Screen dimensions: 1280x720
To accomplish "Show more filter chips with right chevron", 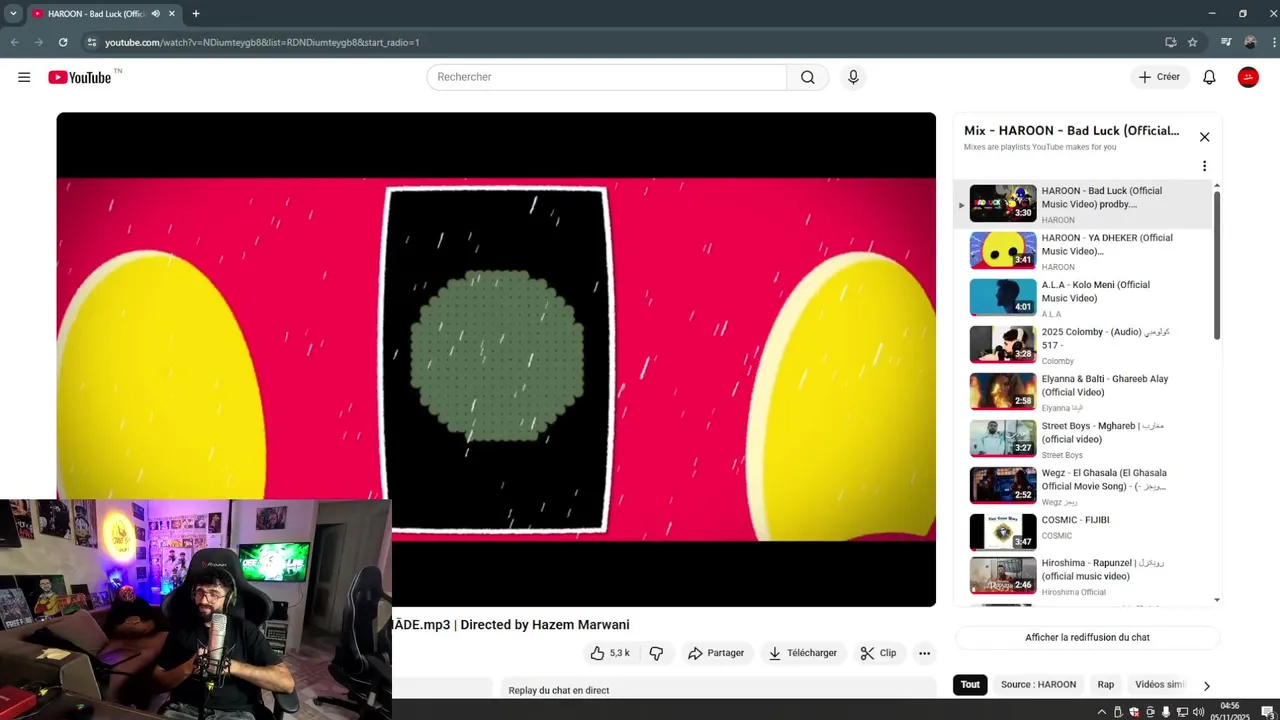I will coord(1206,686).
